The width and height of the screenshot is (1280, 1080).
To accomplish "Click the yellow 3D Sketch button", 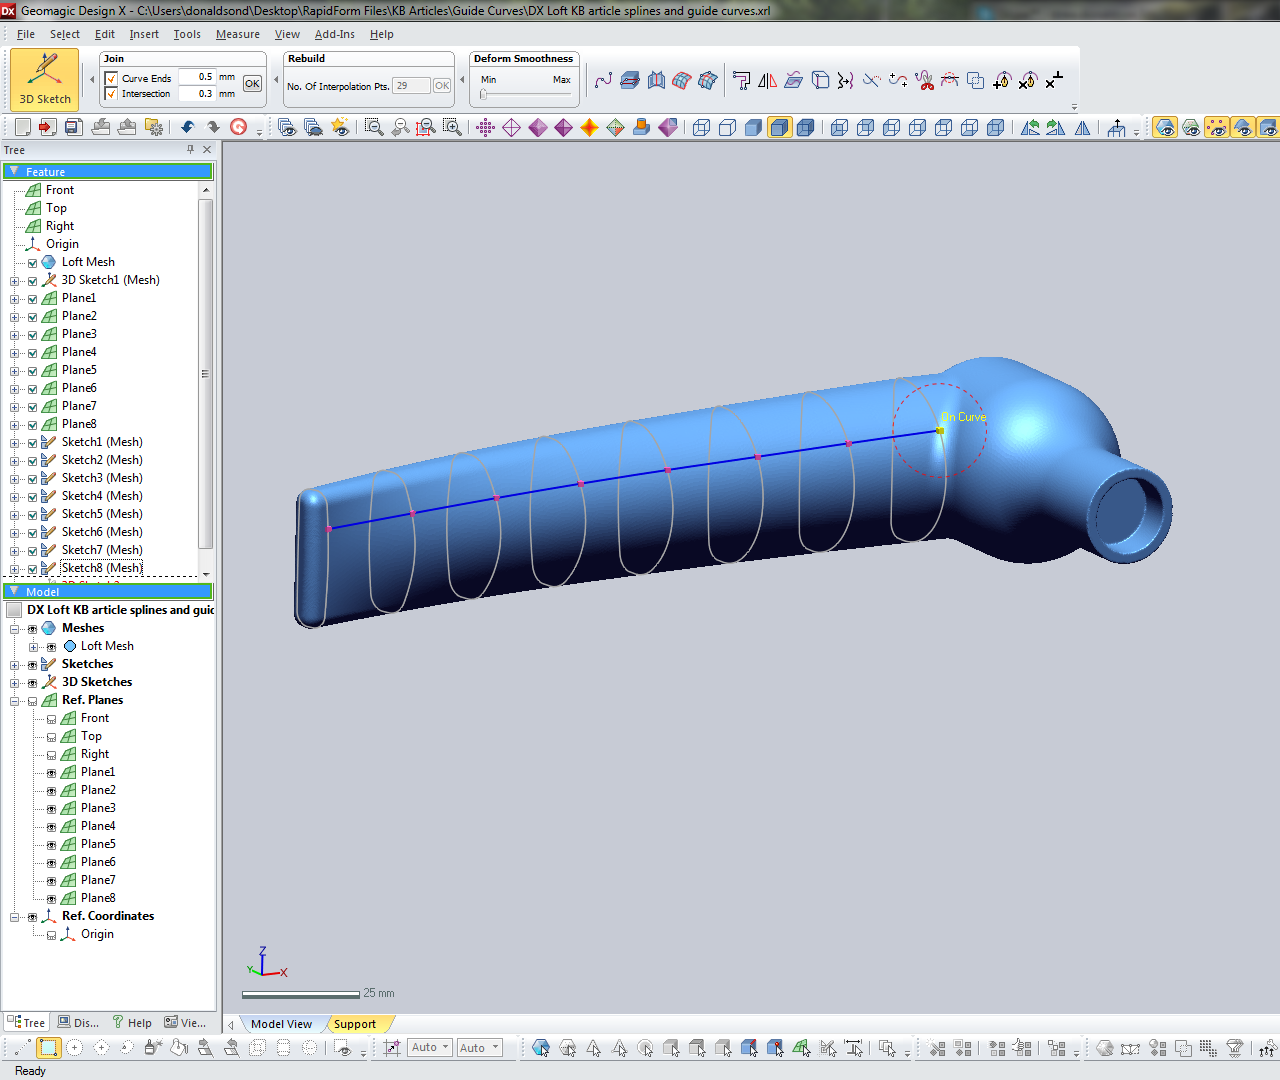I will [x=43, y=79].
